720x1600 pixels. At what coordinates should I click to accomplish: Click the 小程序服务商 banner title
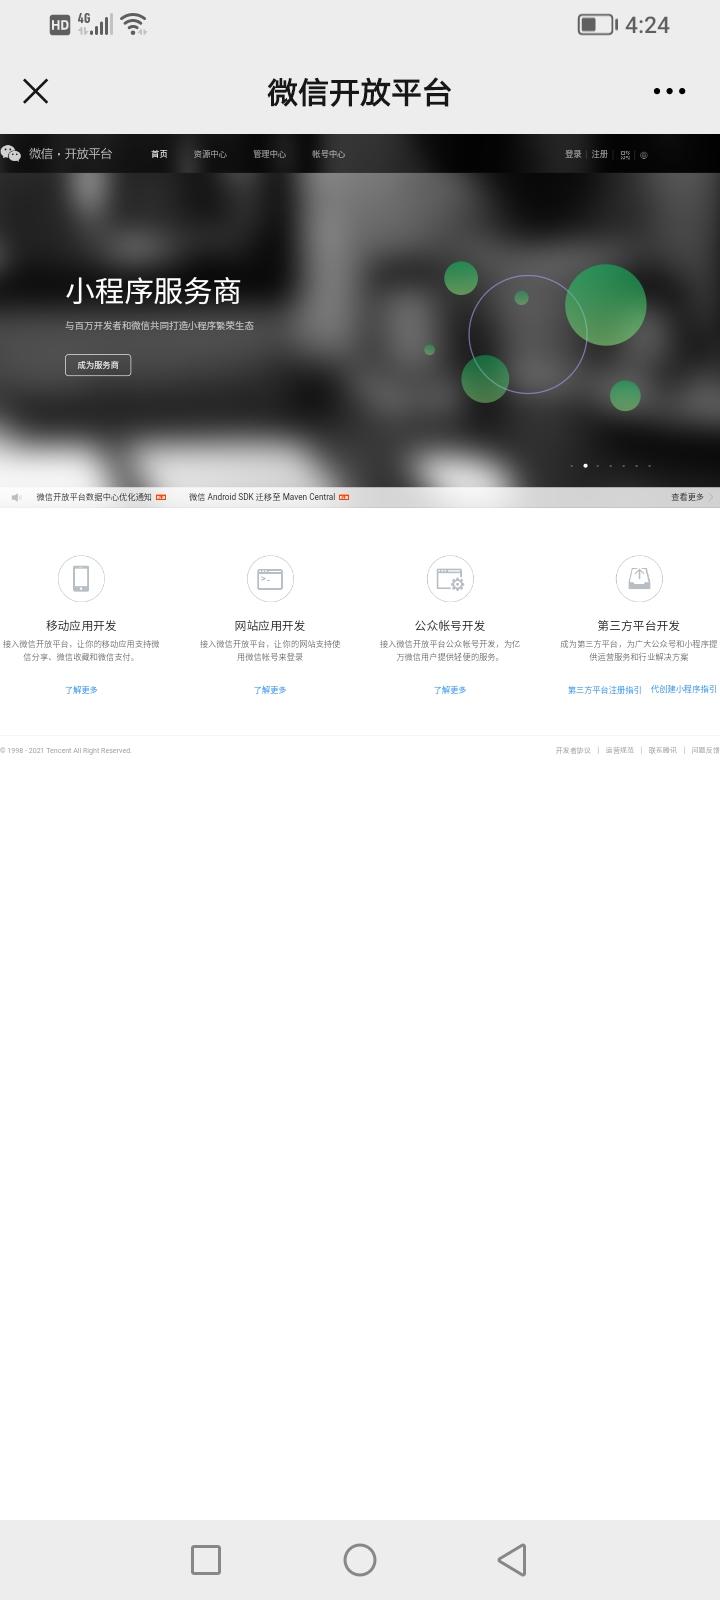click(x=153, y=291)
